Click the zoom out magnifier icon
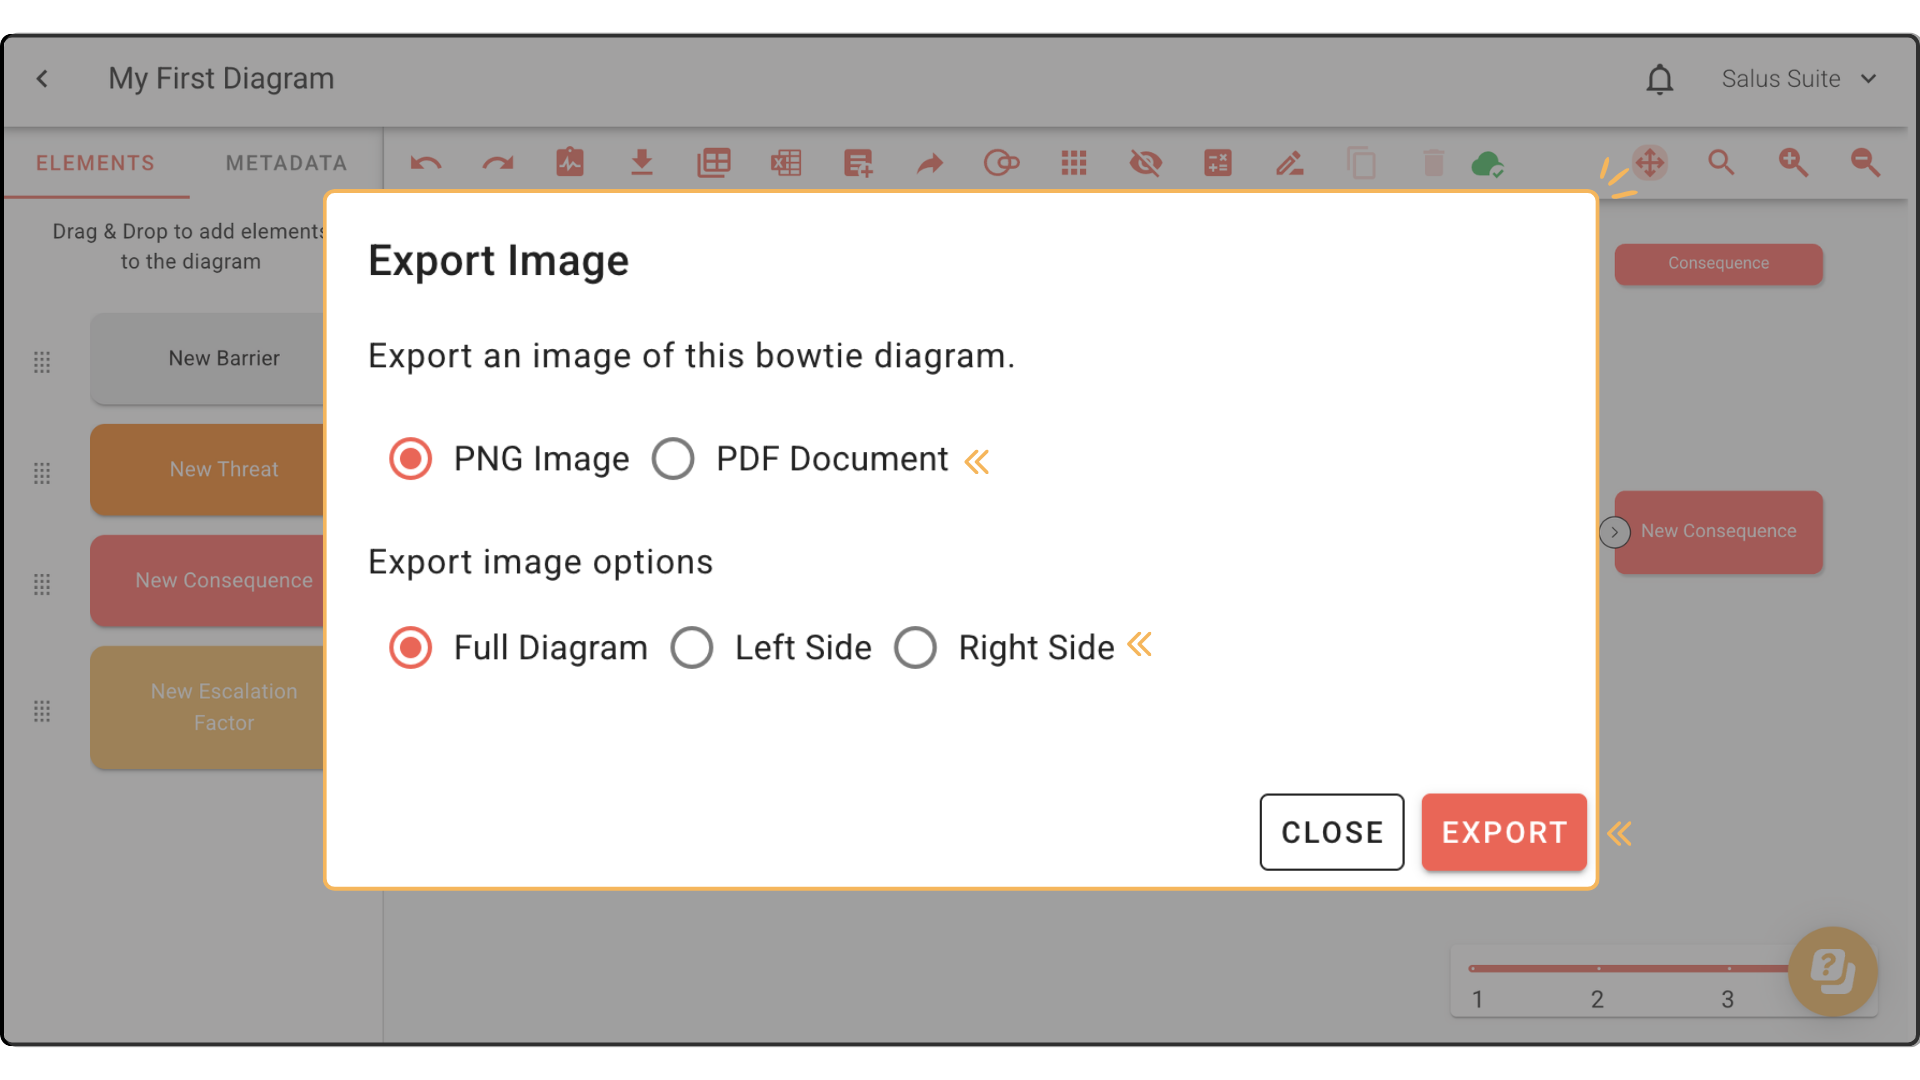Image resolution: width=1920 pixels, height=1080 pixels. (x=1865, y=162)
